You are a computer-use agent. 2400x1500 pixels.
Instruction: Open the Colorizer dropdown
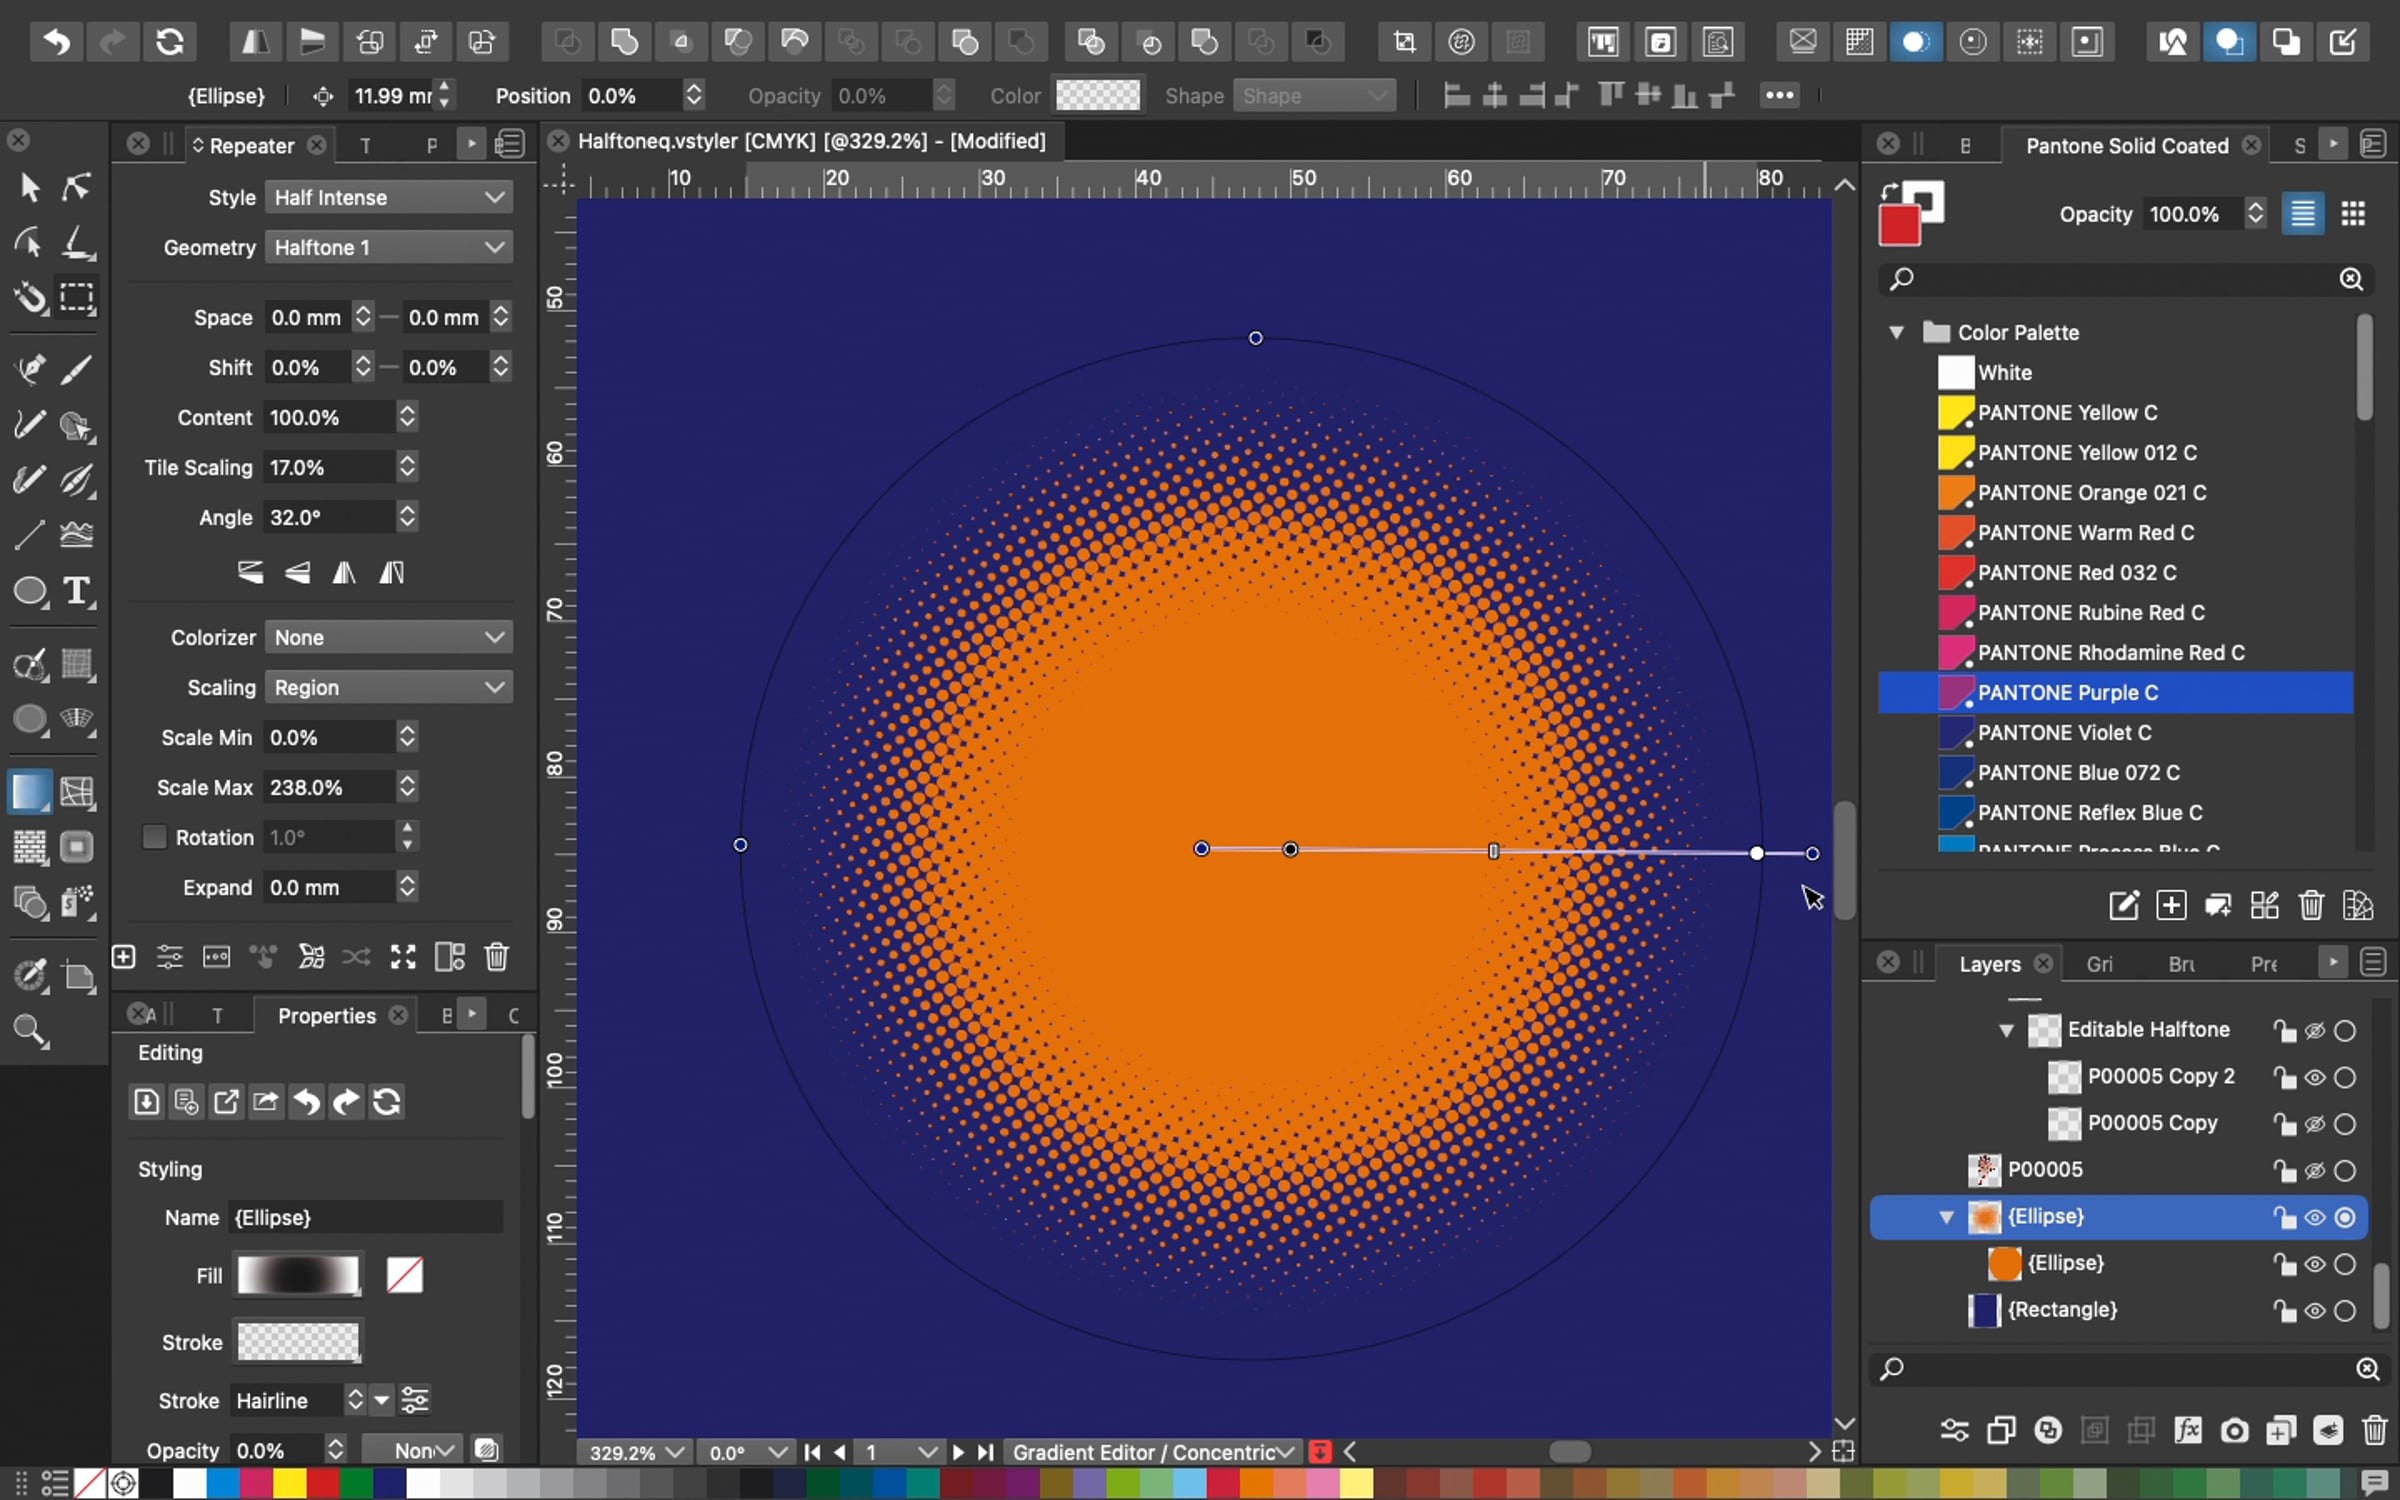388,637
